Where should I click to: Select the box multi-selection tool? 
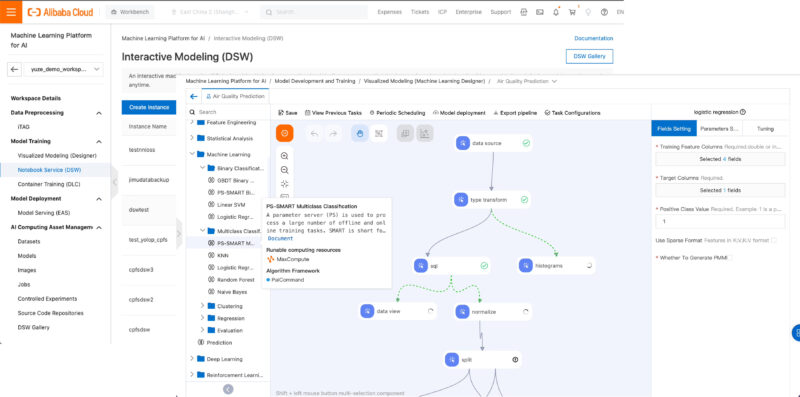(x=379, y=133)
